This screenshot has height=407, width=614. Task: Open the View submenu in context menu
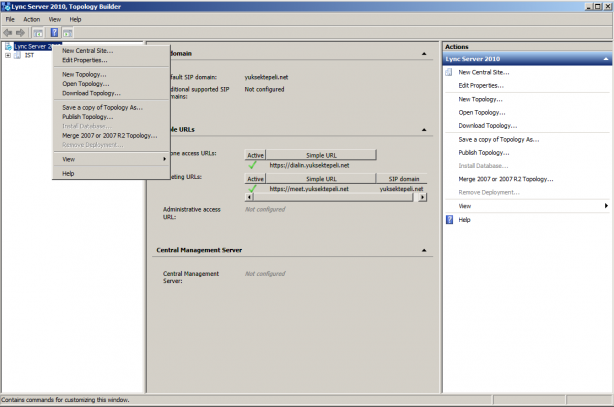(x=111, y=159)
